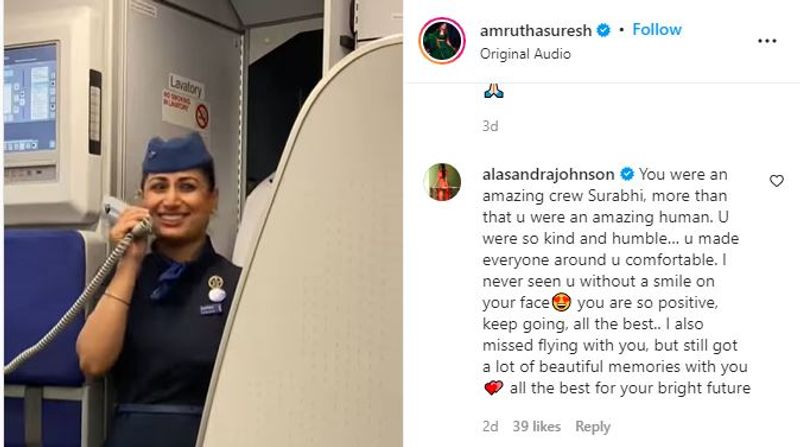Click the folded hands emoji
This screenshot has height=447, width=800.
click(x=493, y=91)
